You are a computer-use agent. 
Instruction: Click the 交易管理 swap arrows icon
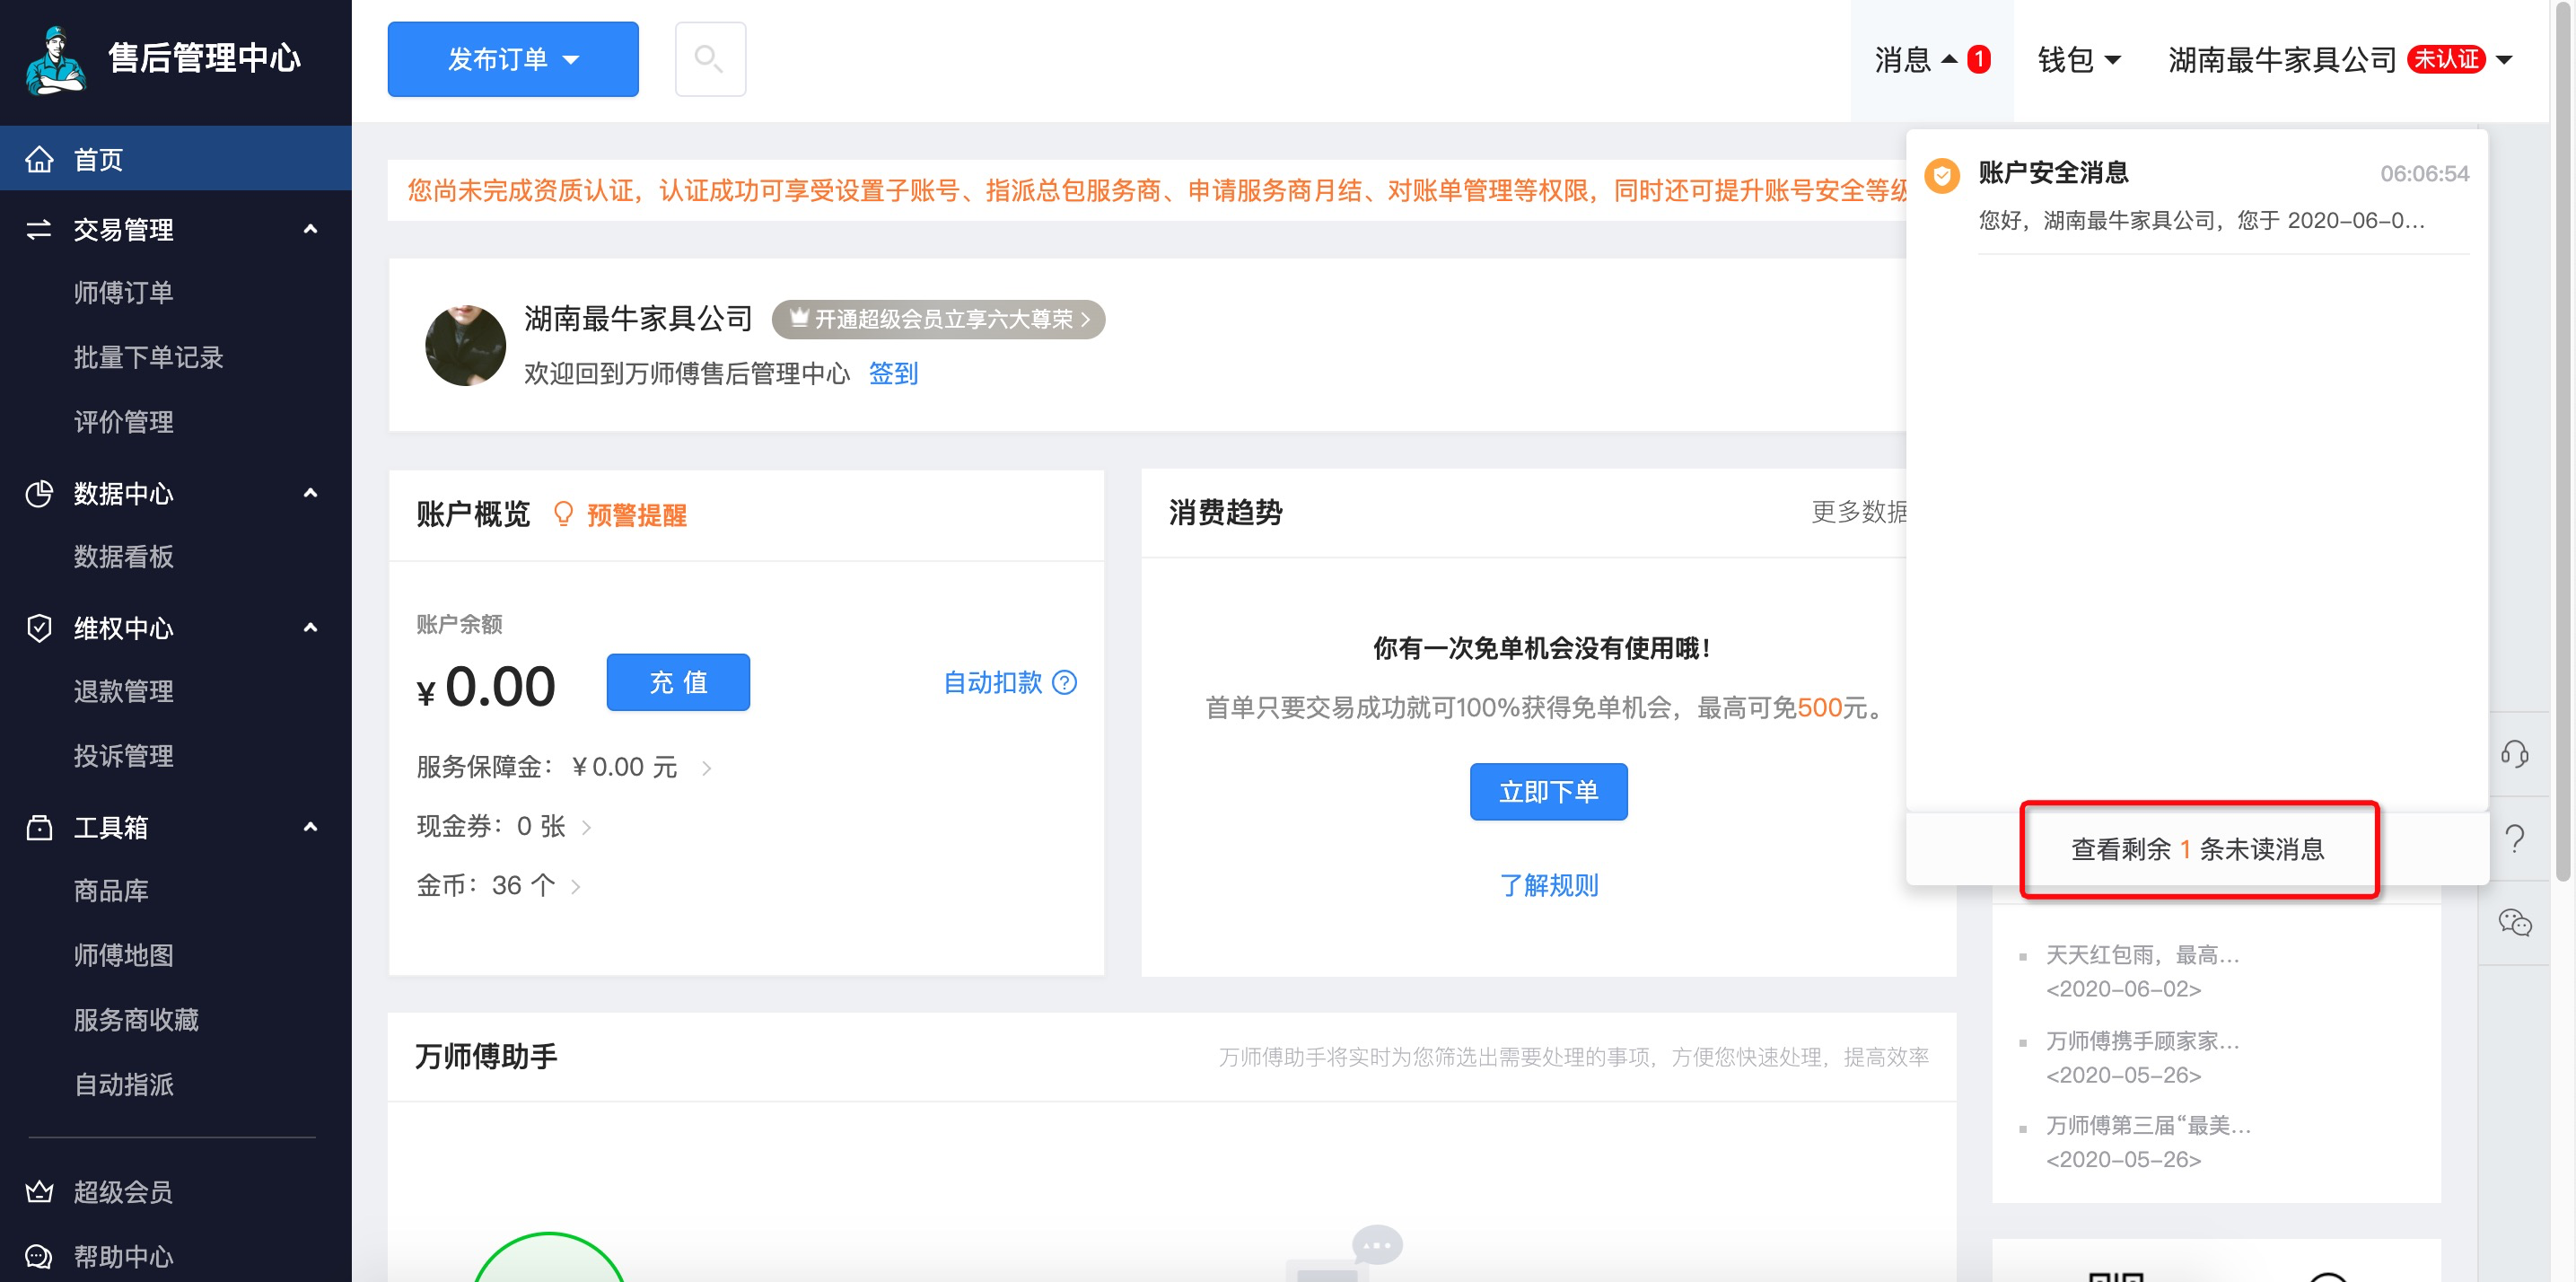(x=39, y=229)
